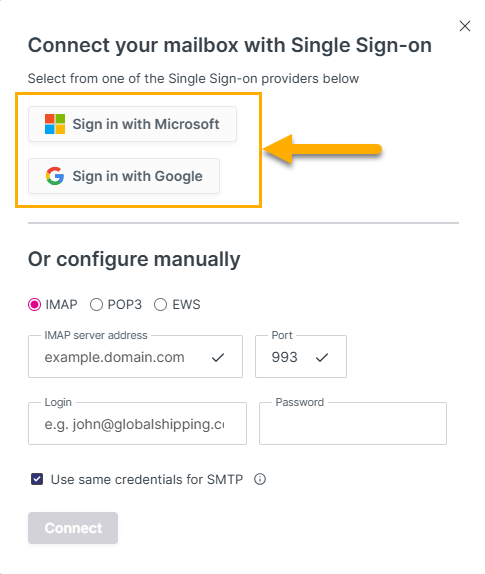Viewport: 485px width, 574px height.
Task: Click the EWS protocol label
Action: (186, 305)
